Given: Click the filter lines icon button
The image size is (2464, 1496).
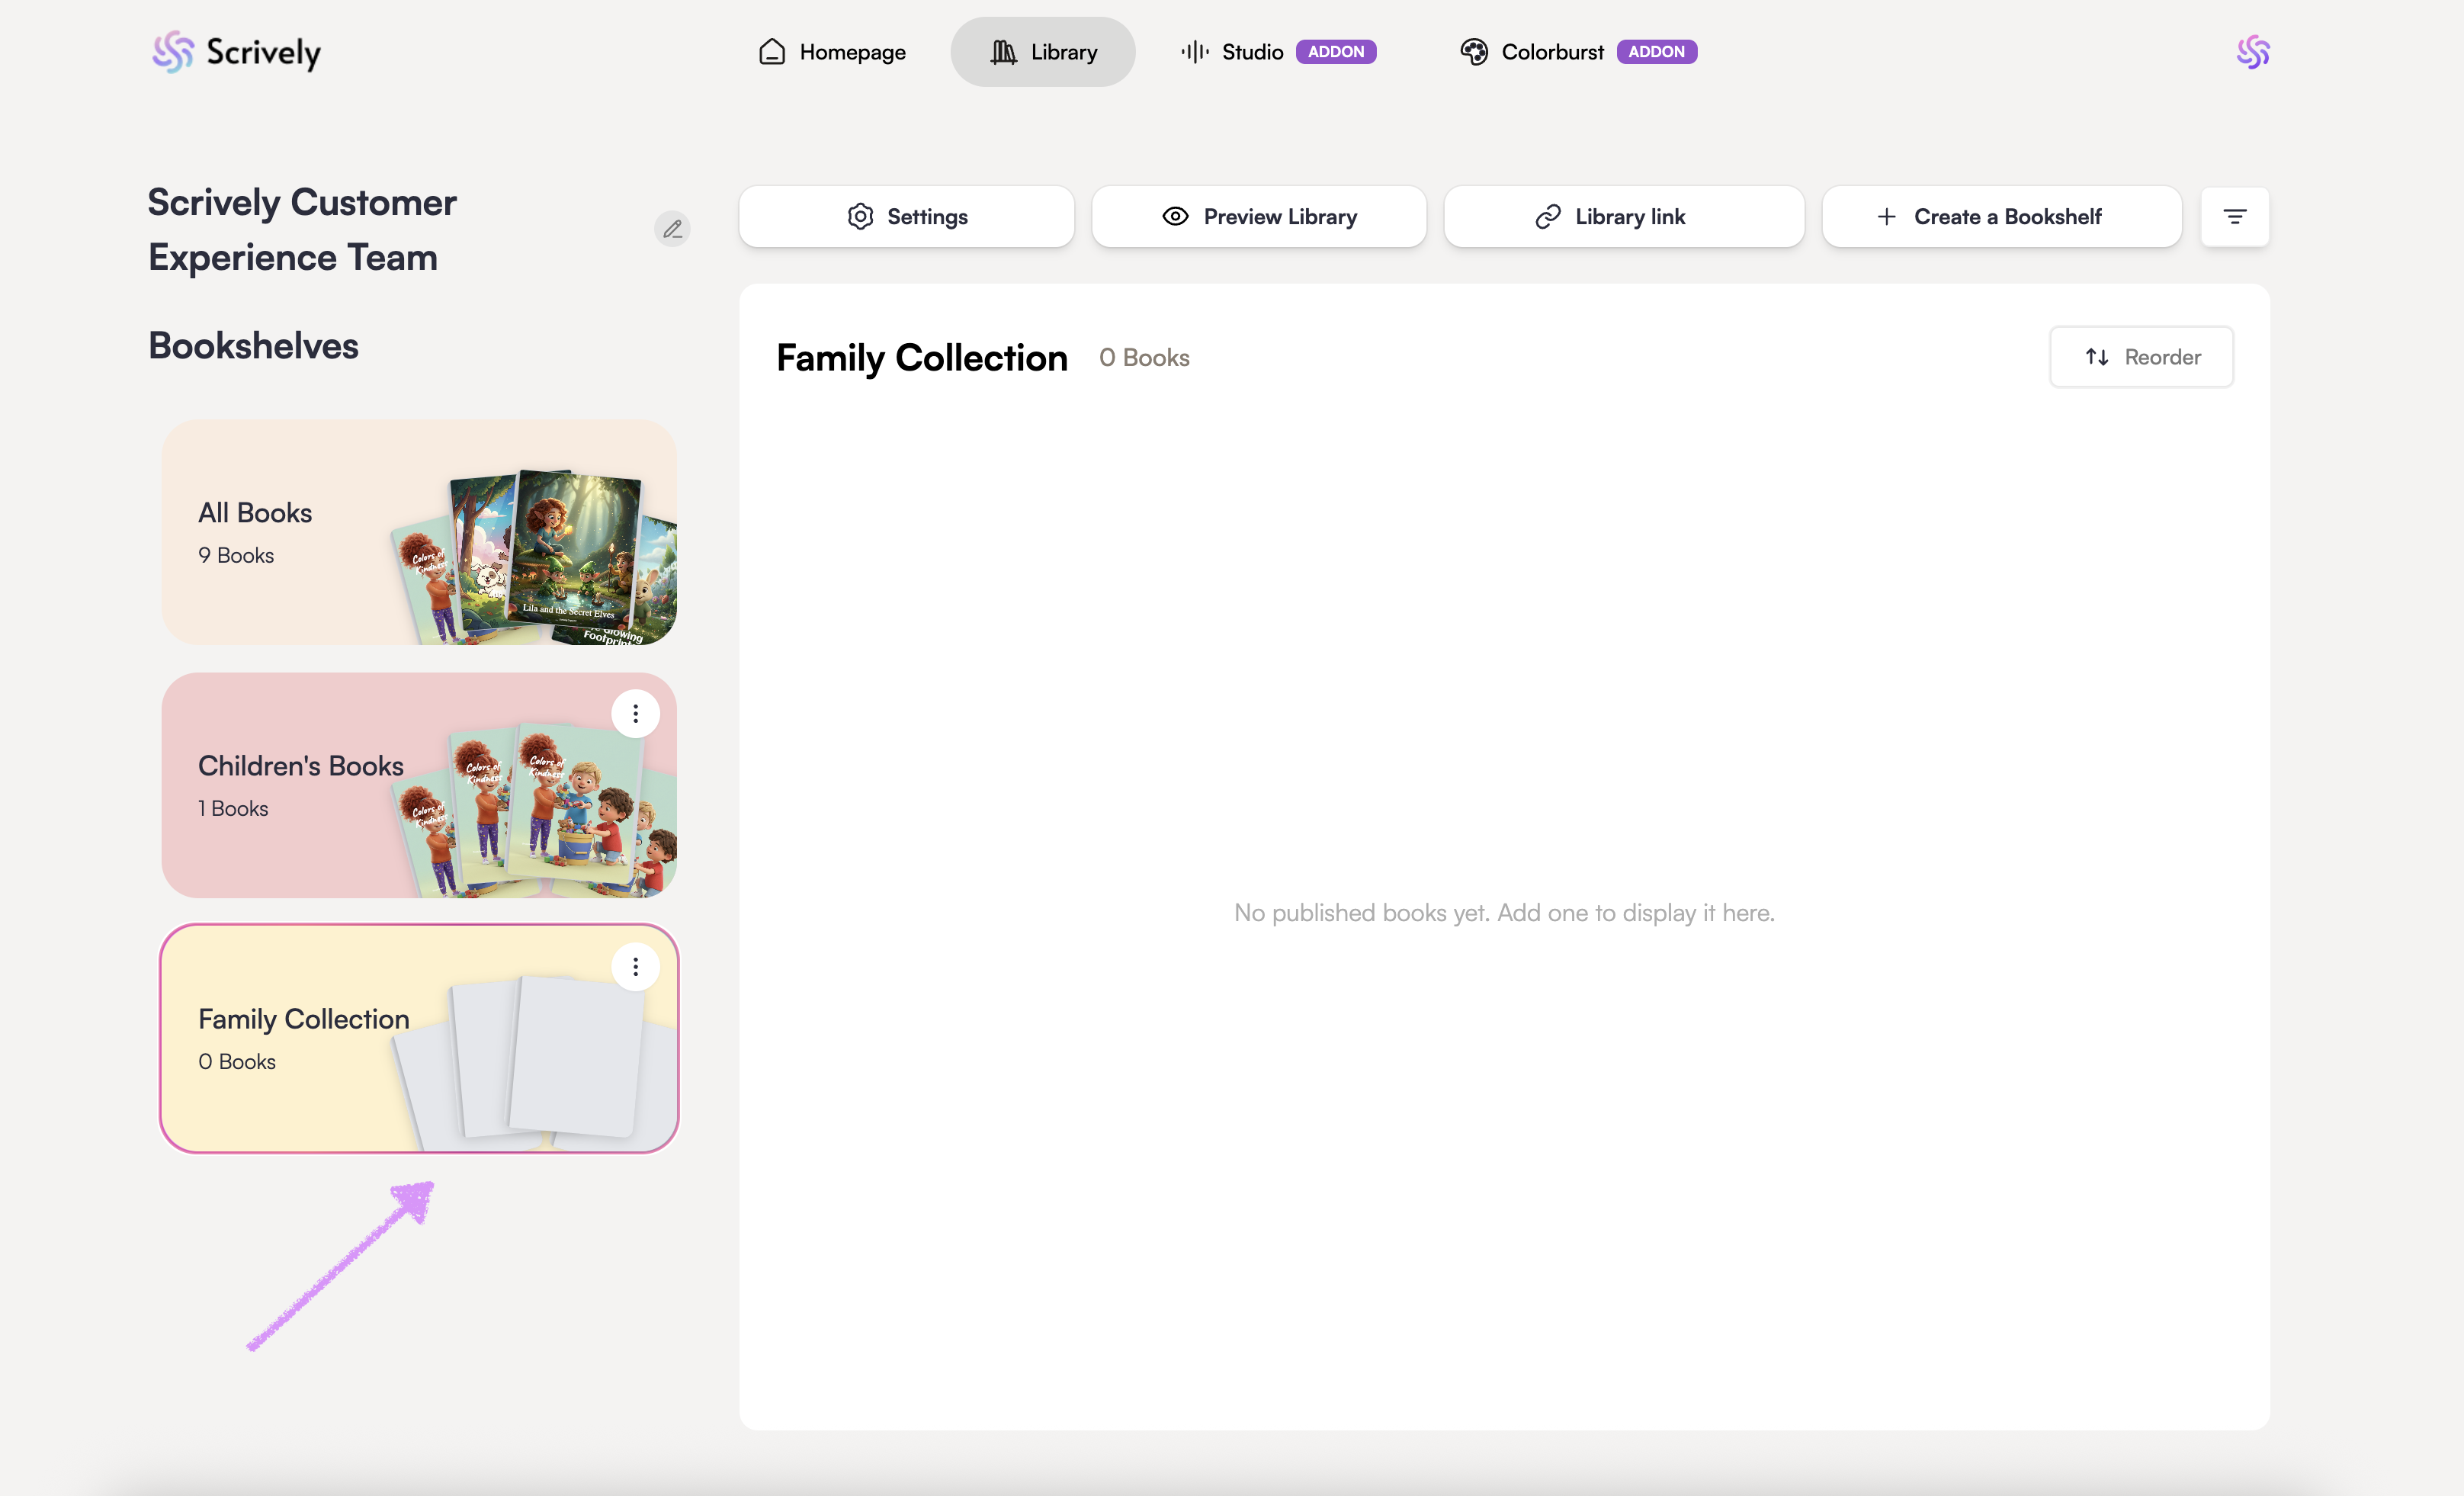Looking at the screenshot, I should tap(2234, 216).
